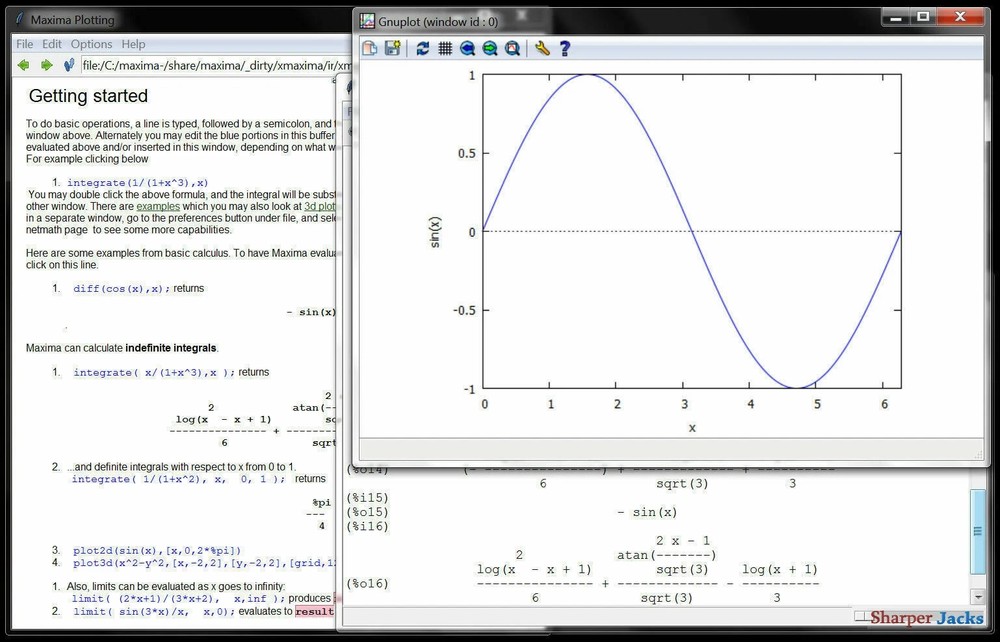This screenshot has width=1000, height=642.
Task: Follow the 'examples' hyperlink
Action: coord(158,207)
